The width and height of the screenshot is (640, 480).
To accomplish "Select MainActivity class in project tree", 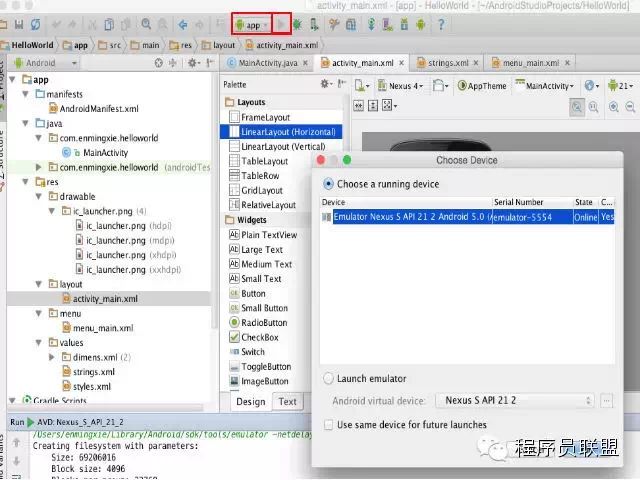I will click(x=95, y=153).
